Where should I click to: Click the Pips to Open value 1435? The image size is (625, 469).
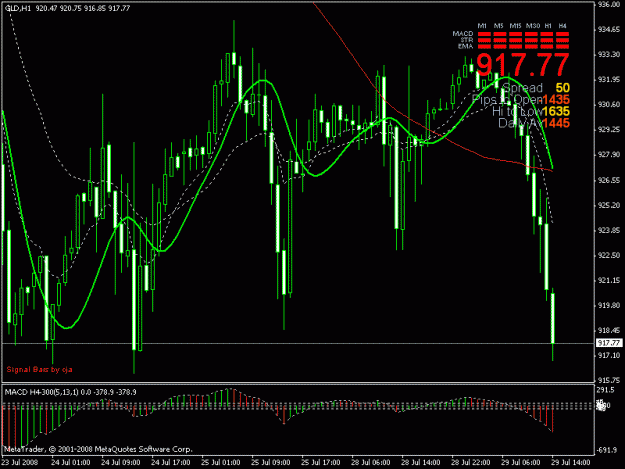click(x=556, y=100)
